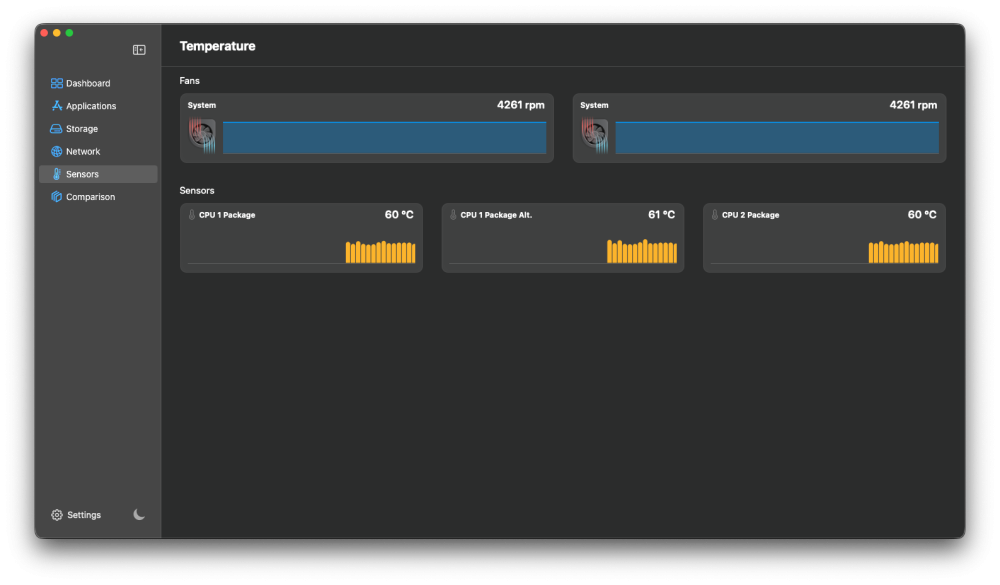Open the Dashboard section
1000x585 pixels.
[x=98, y=83]
